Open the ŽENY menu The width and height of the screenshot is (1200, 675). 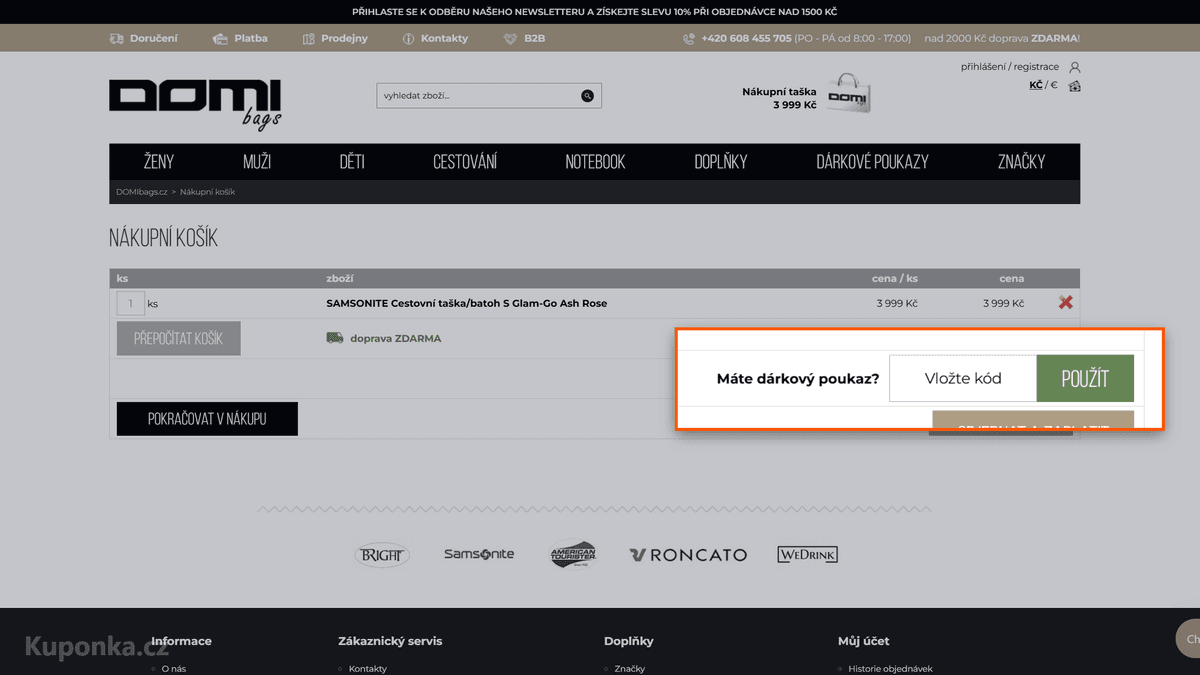click(x=159, y=162)
